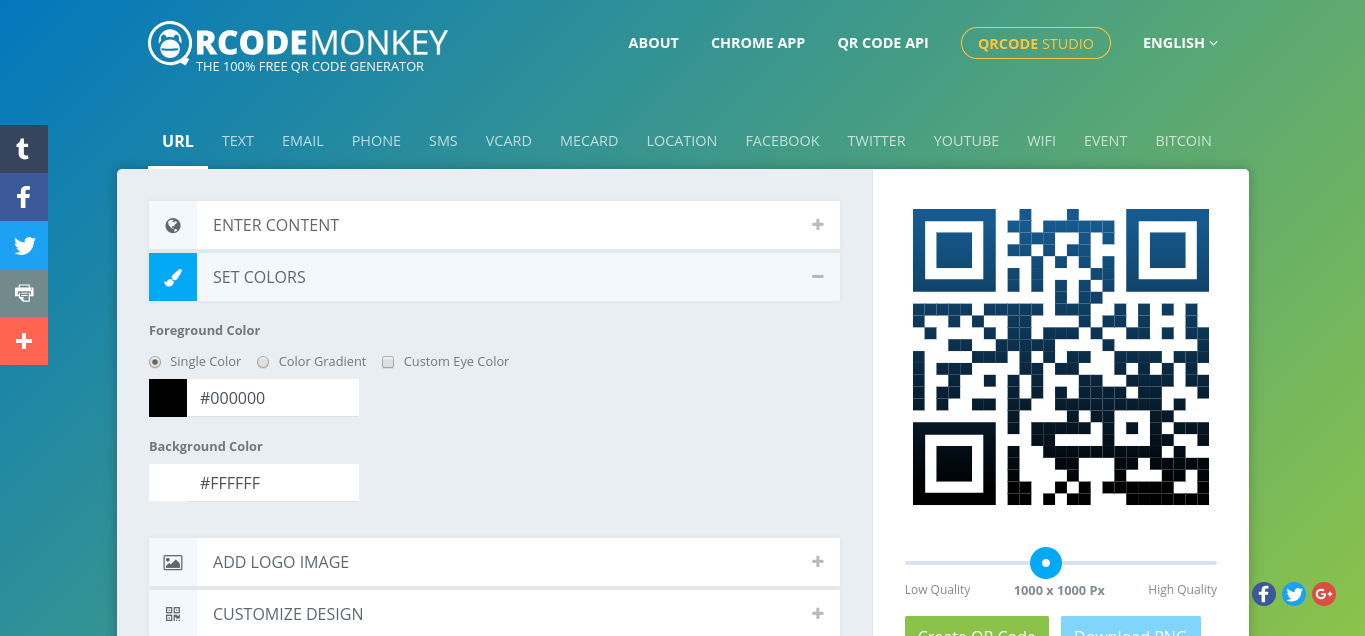
Task: Switch to the Email tab
Action: pos(303,141)
